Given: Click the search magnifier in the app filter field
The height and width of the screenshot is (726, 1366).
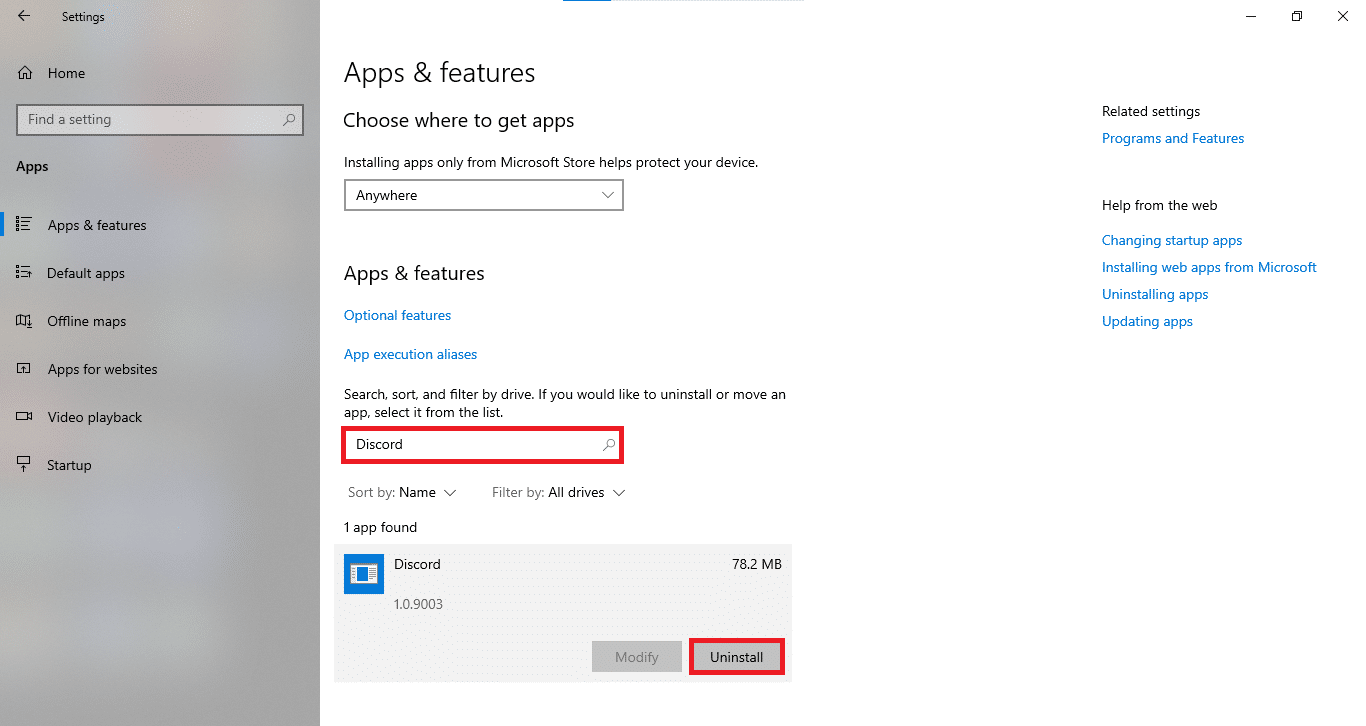Looking at the screenshot, I should pos(609,443).
